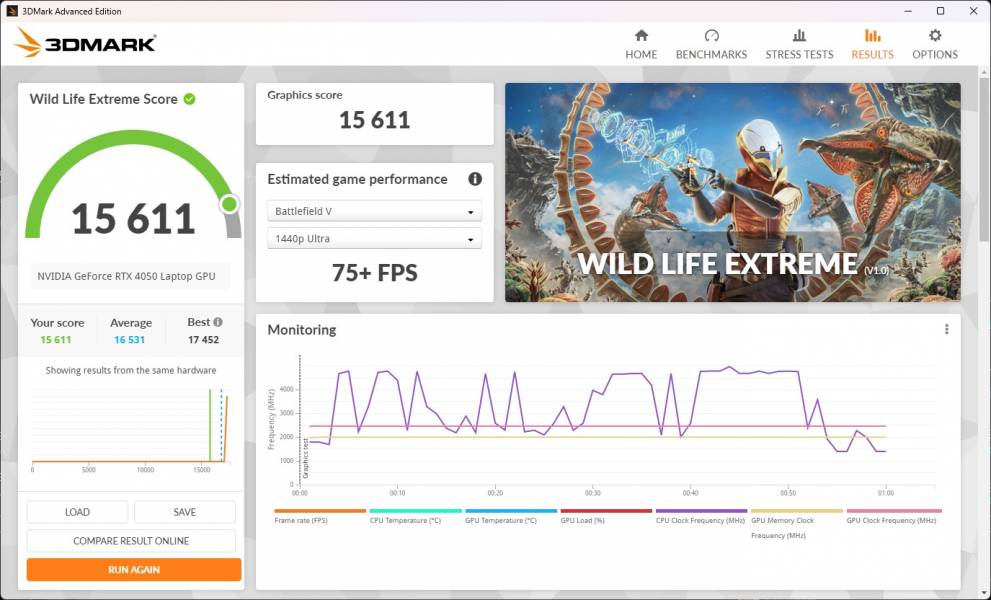Click the Wild Life Extreme banner image

pos(732,192)
